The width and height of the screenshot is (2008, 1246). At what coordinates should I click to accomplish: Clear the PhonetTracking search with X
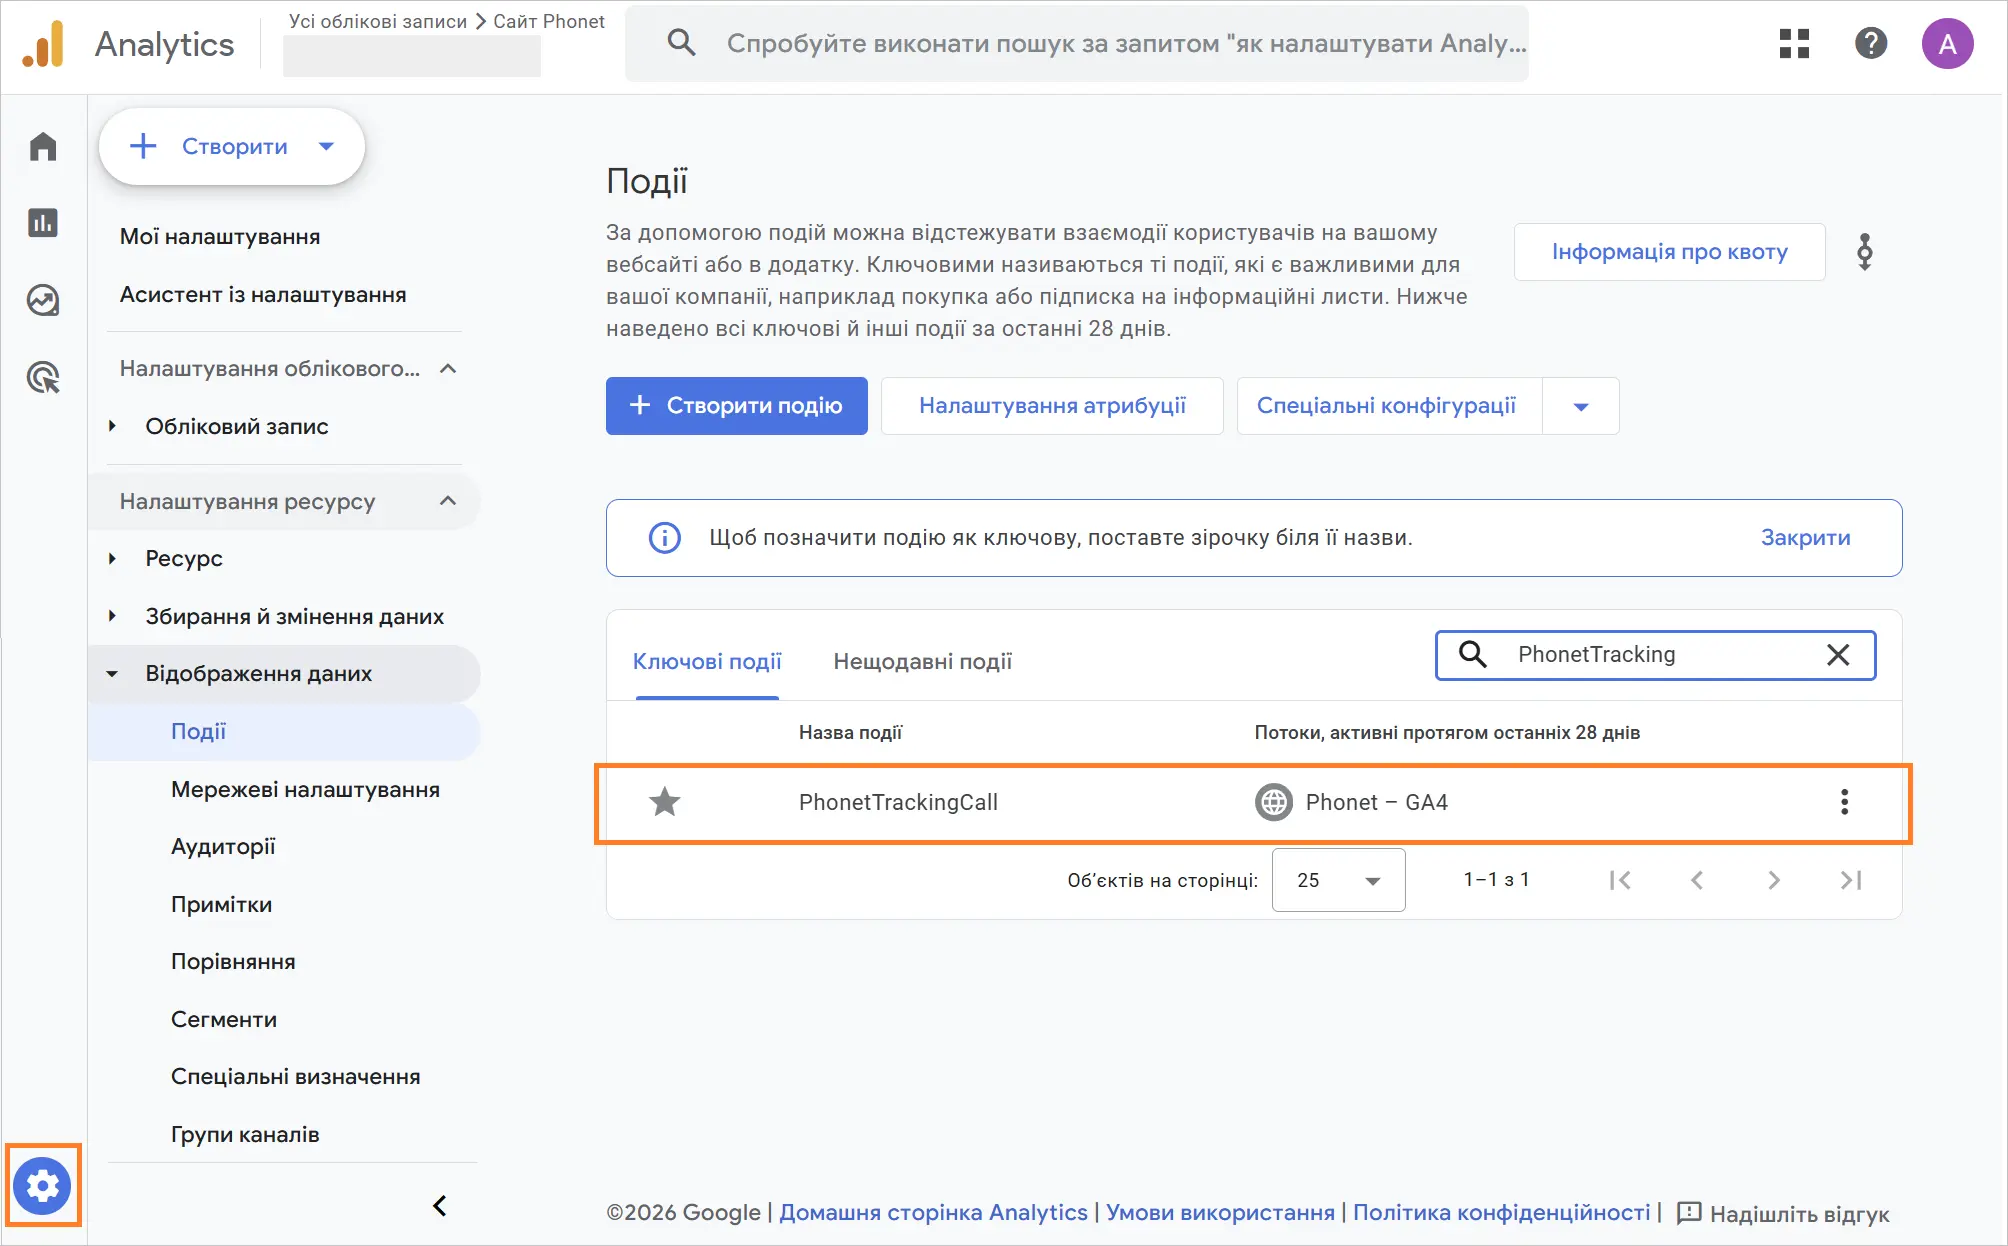coord(1837,655)
